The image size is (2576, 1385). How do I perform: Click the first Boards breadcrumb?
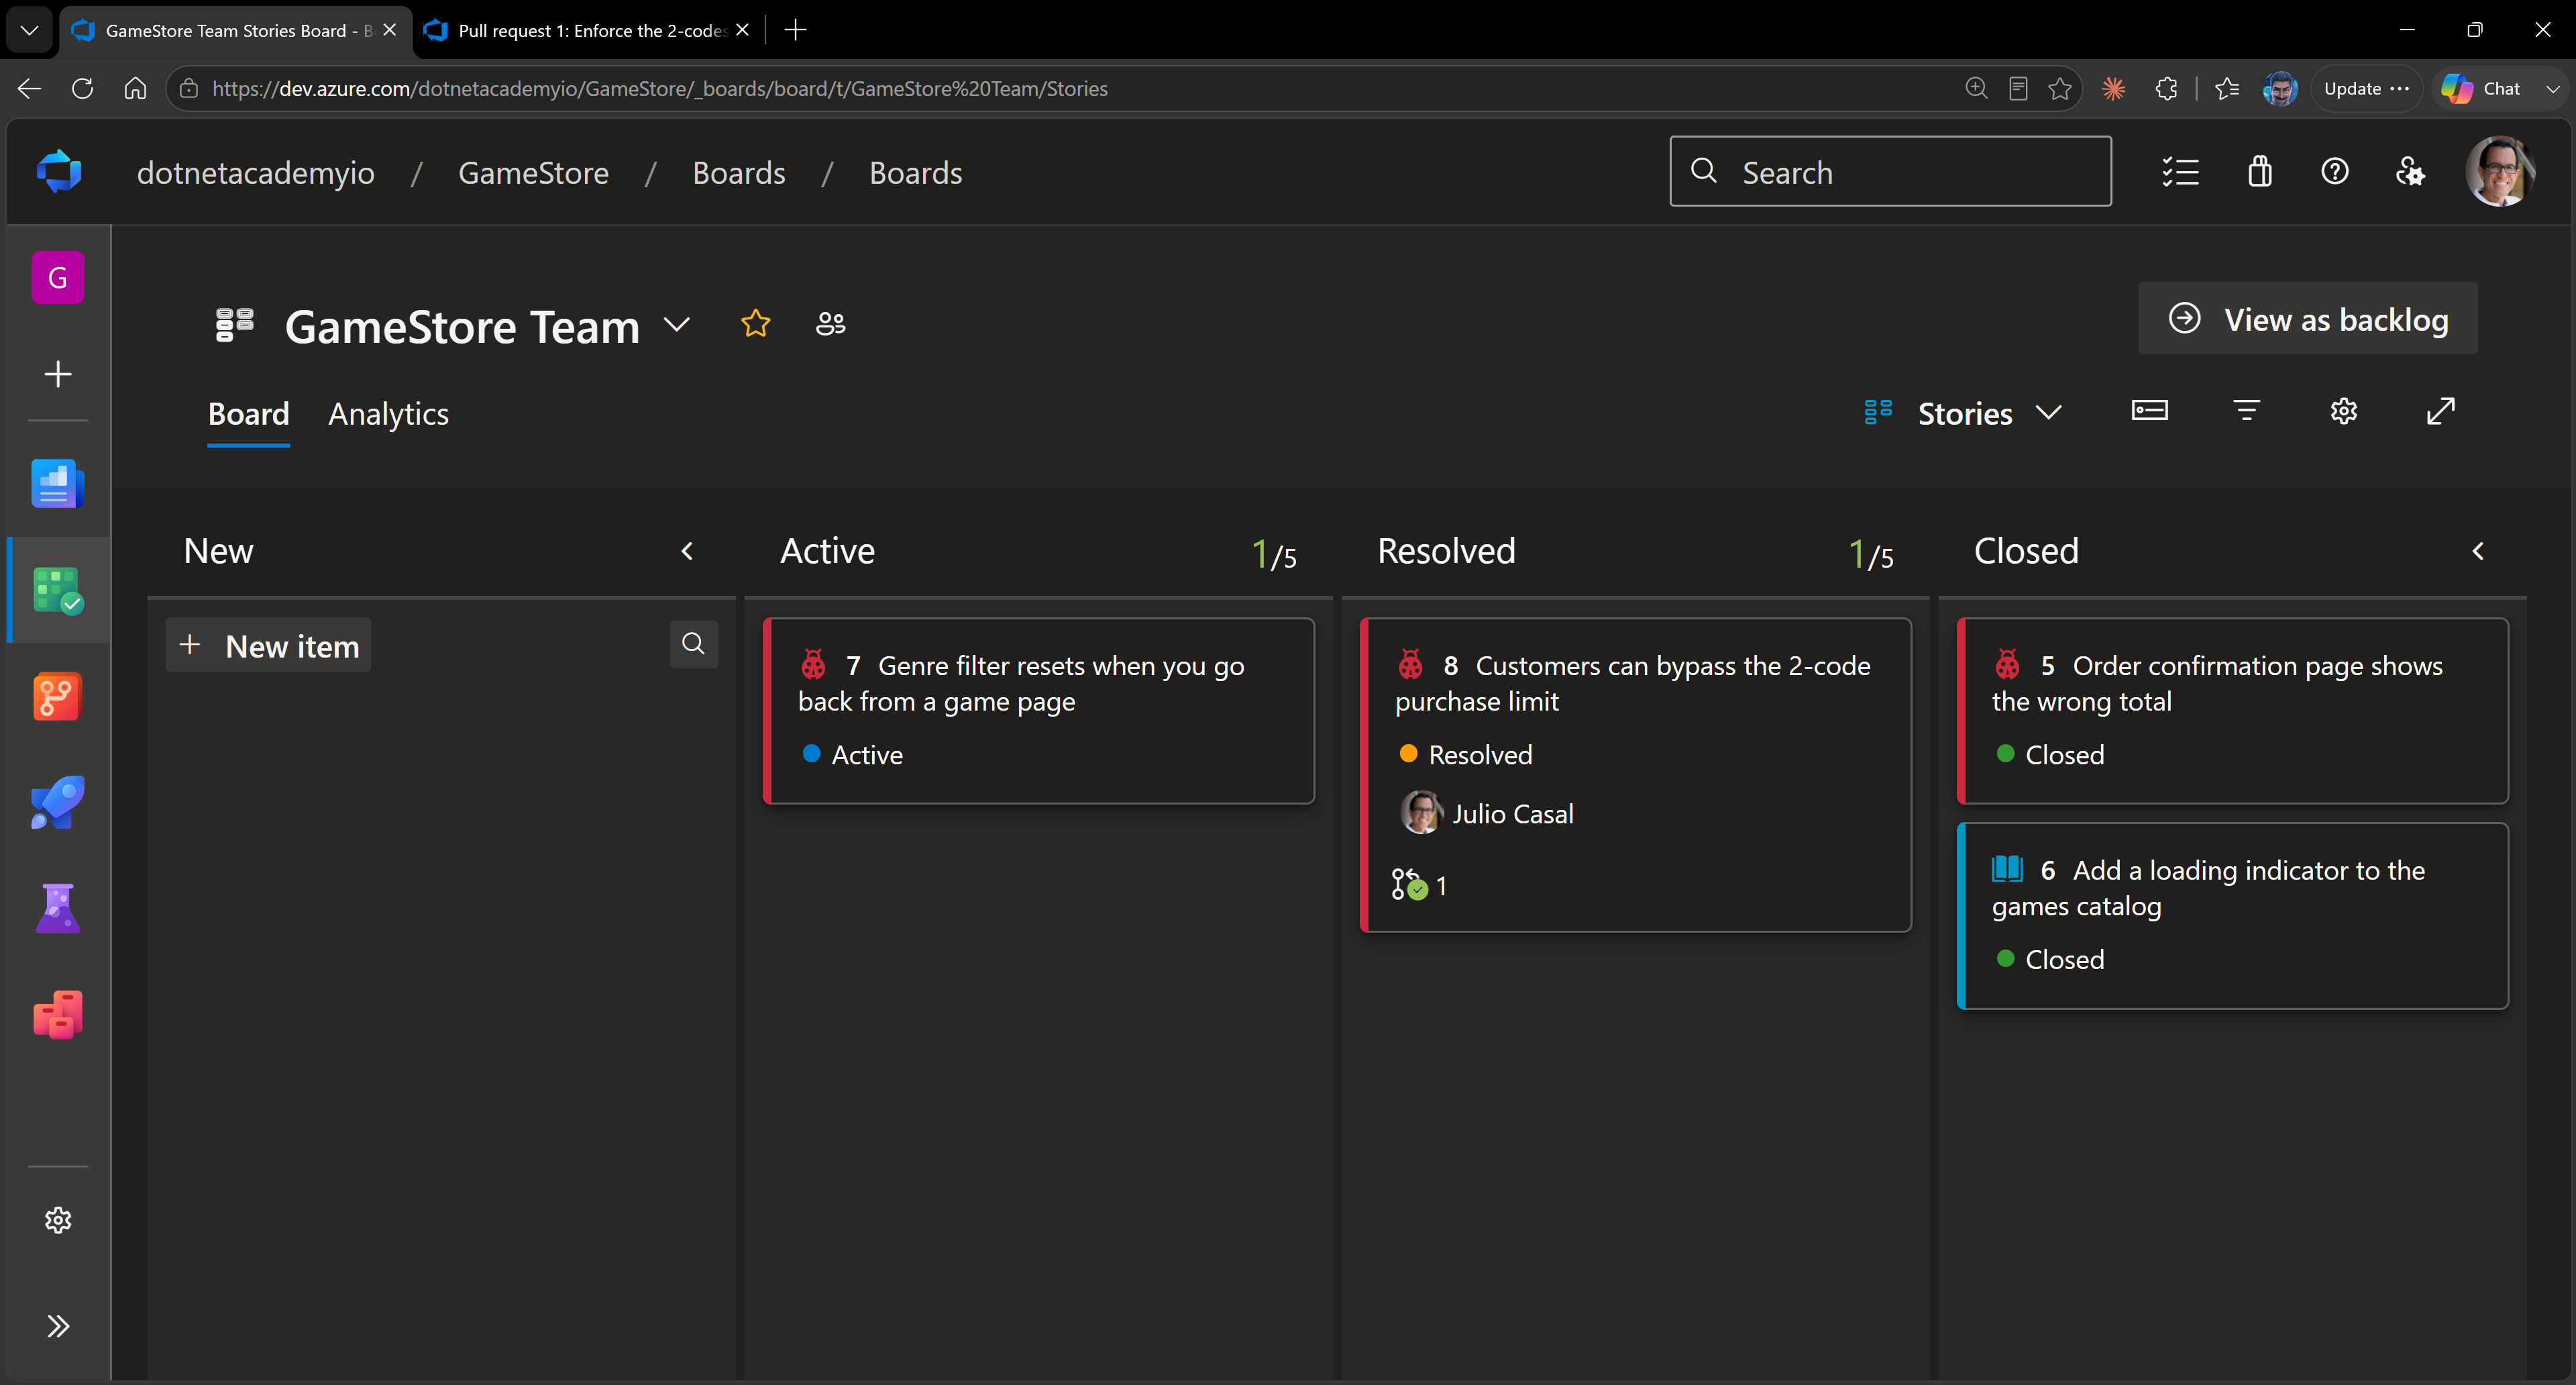click(739, 173)
